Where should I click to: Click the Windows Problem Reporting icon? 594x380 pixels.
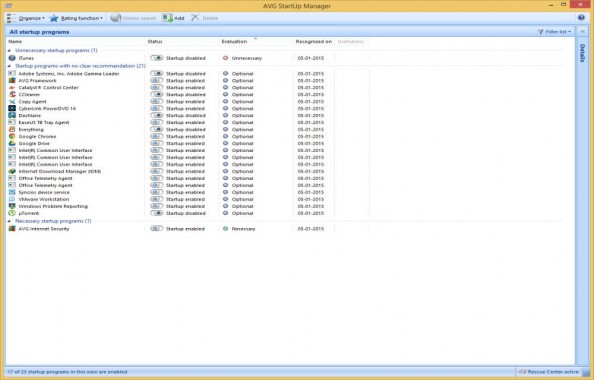click(12, 206)
